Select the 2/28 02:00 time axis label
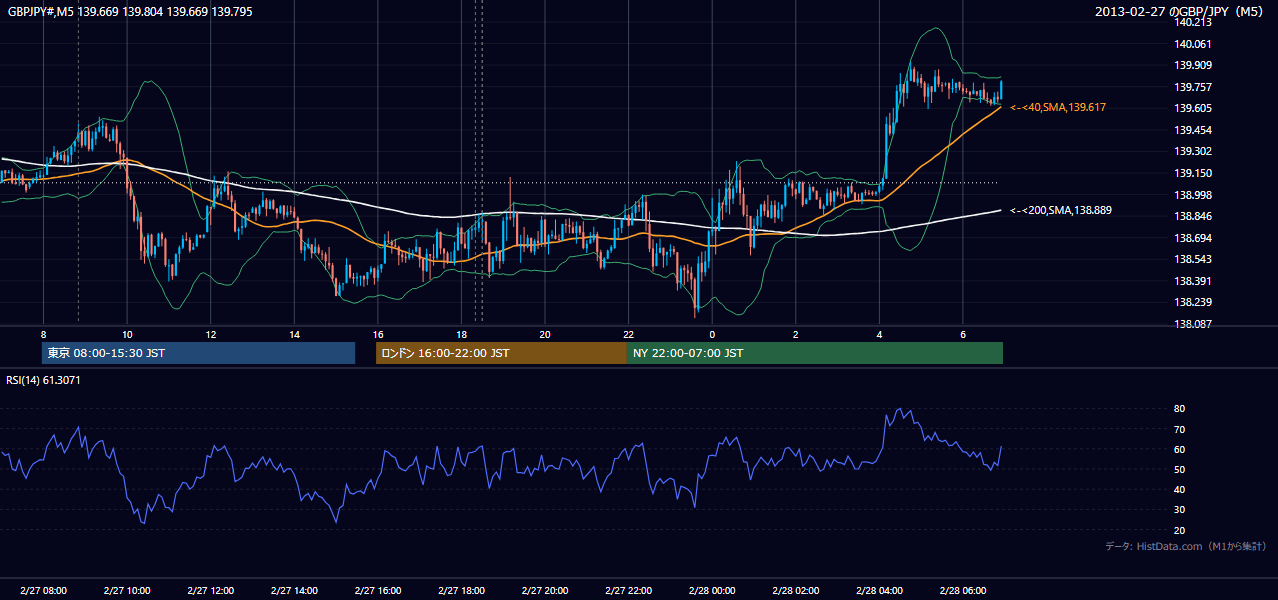The height and width of the screenshot is (600, 1278). click(x=795, y=591)
